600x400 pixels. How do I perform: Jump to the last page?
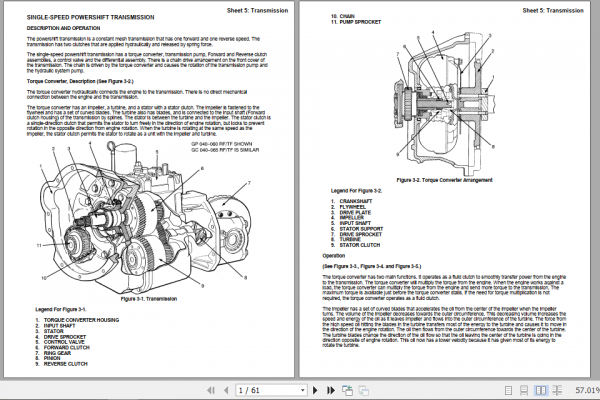(x=331, y=390)
